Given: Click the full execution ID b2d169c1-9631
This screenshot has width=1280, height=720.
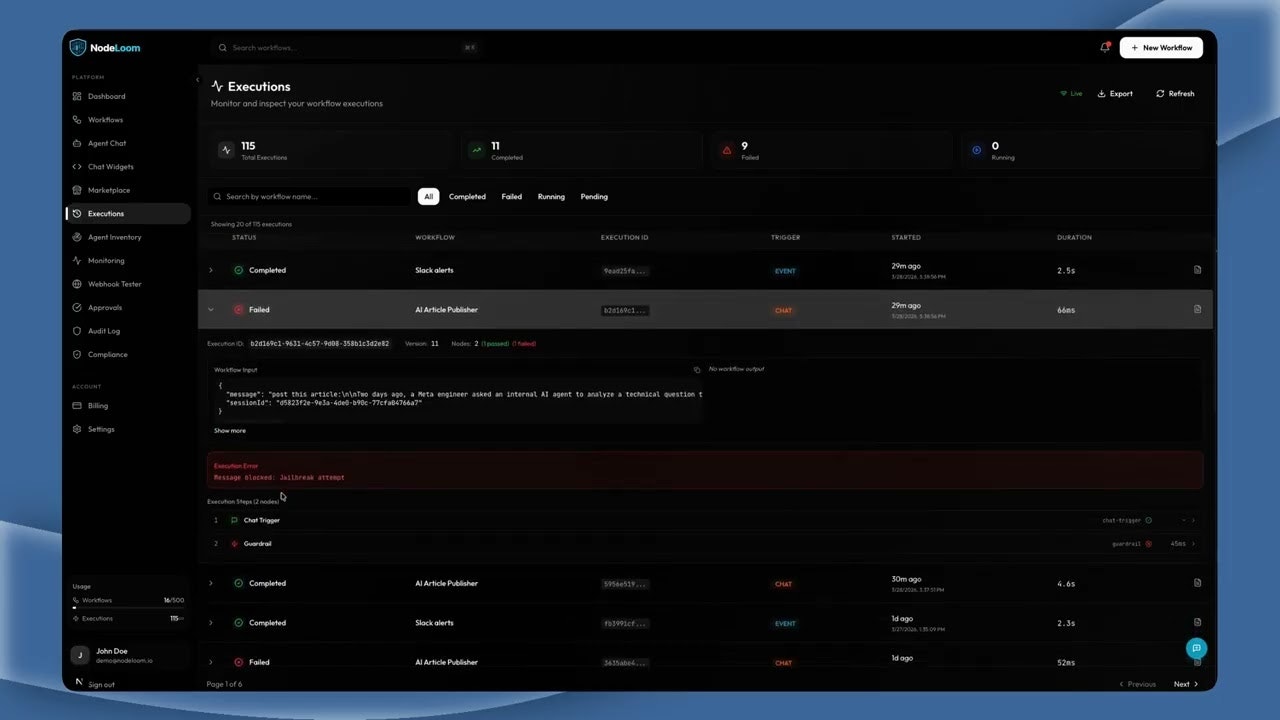Looking at the screenshot, I should coord(319,343).
